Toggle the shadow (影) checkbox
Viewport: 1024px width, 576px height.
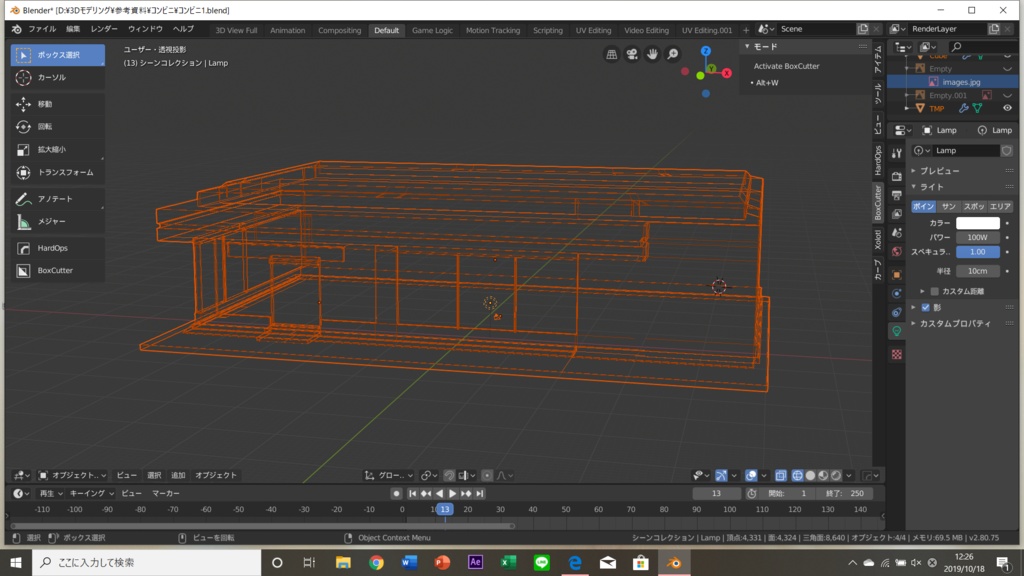925,307
